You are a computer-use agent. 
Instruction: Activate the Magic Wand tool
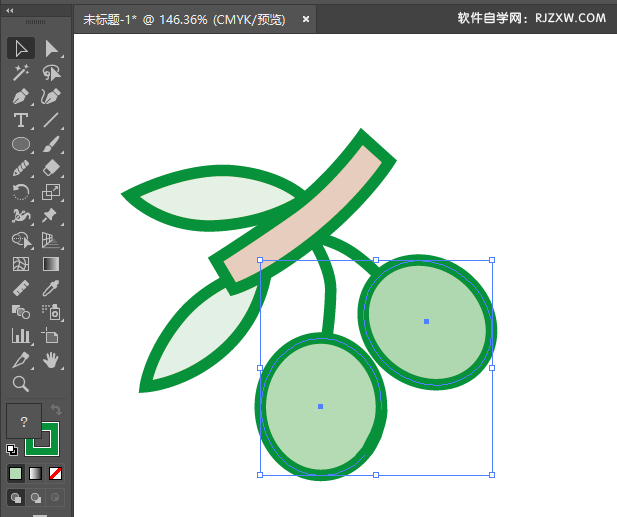[x=21, y=73]
